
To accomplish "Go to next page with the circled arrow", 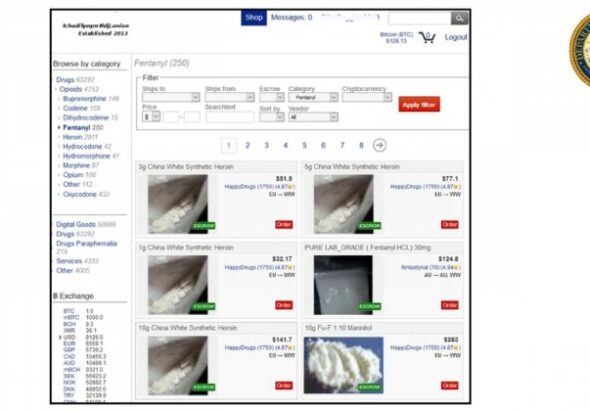I will click(380, 145).
